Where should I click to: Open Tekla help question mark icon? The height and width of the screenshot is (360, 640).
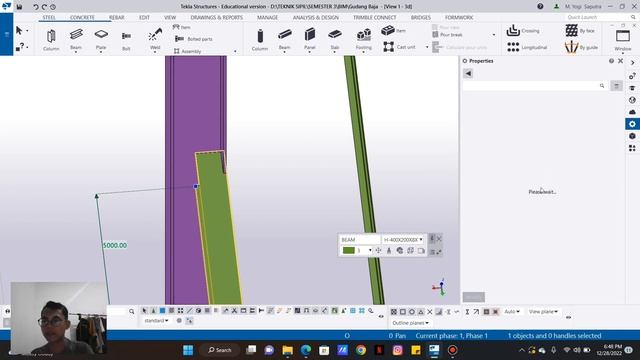click(x=540, y=6)
